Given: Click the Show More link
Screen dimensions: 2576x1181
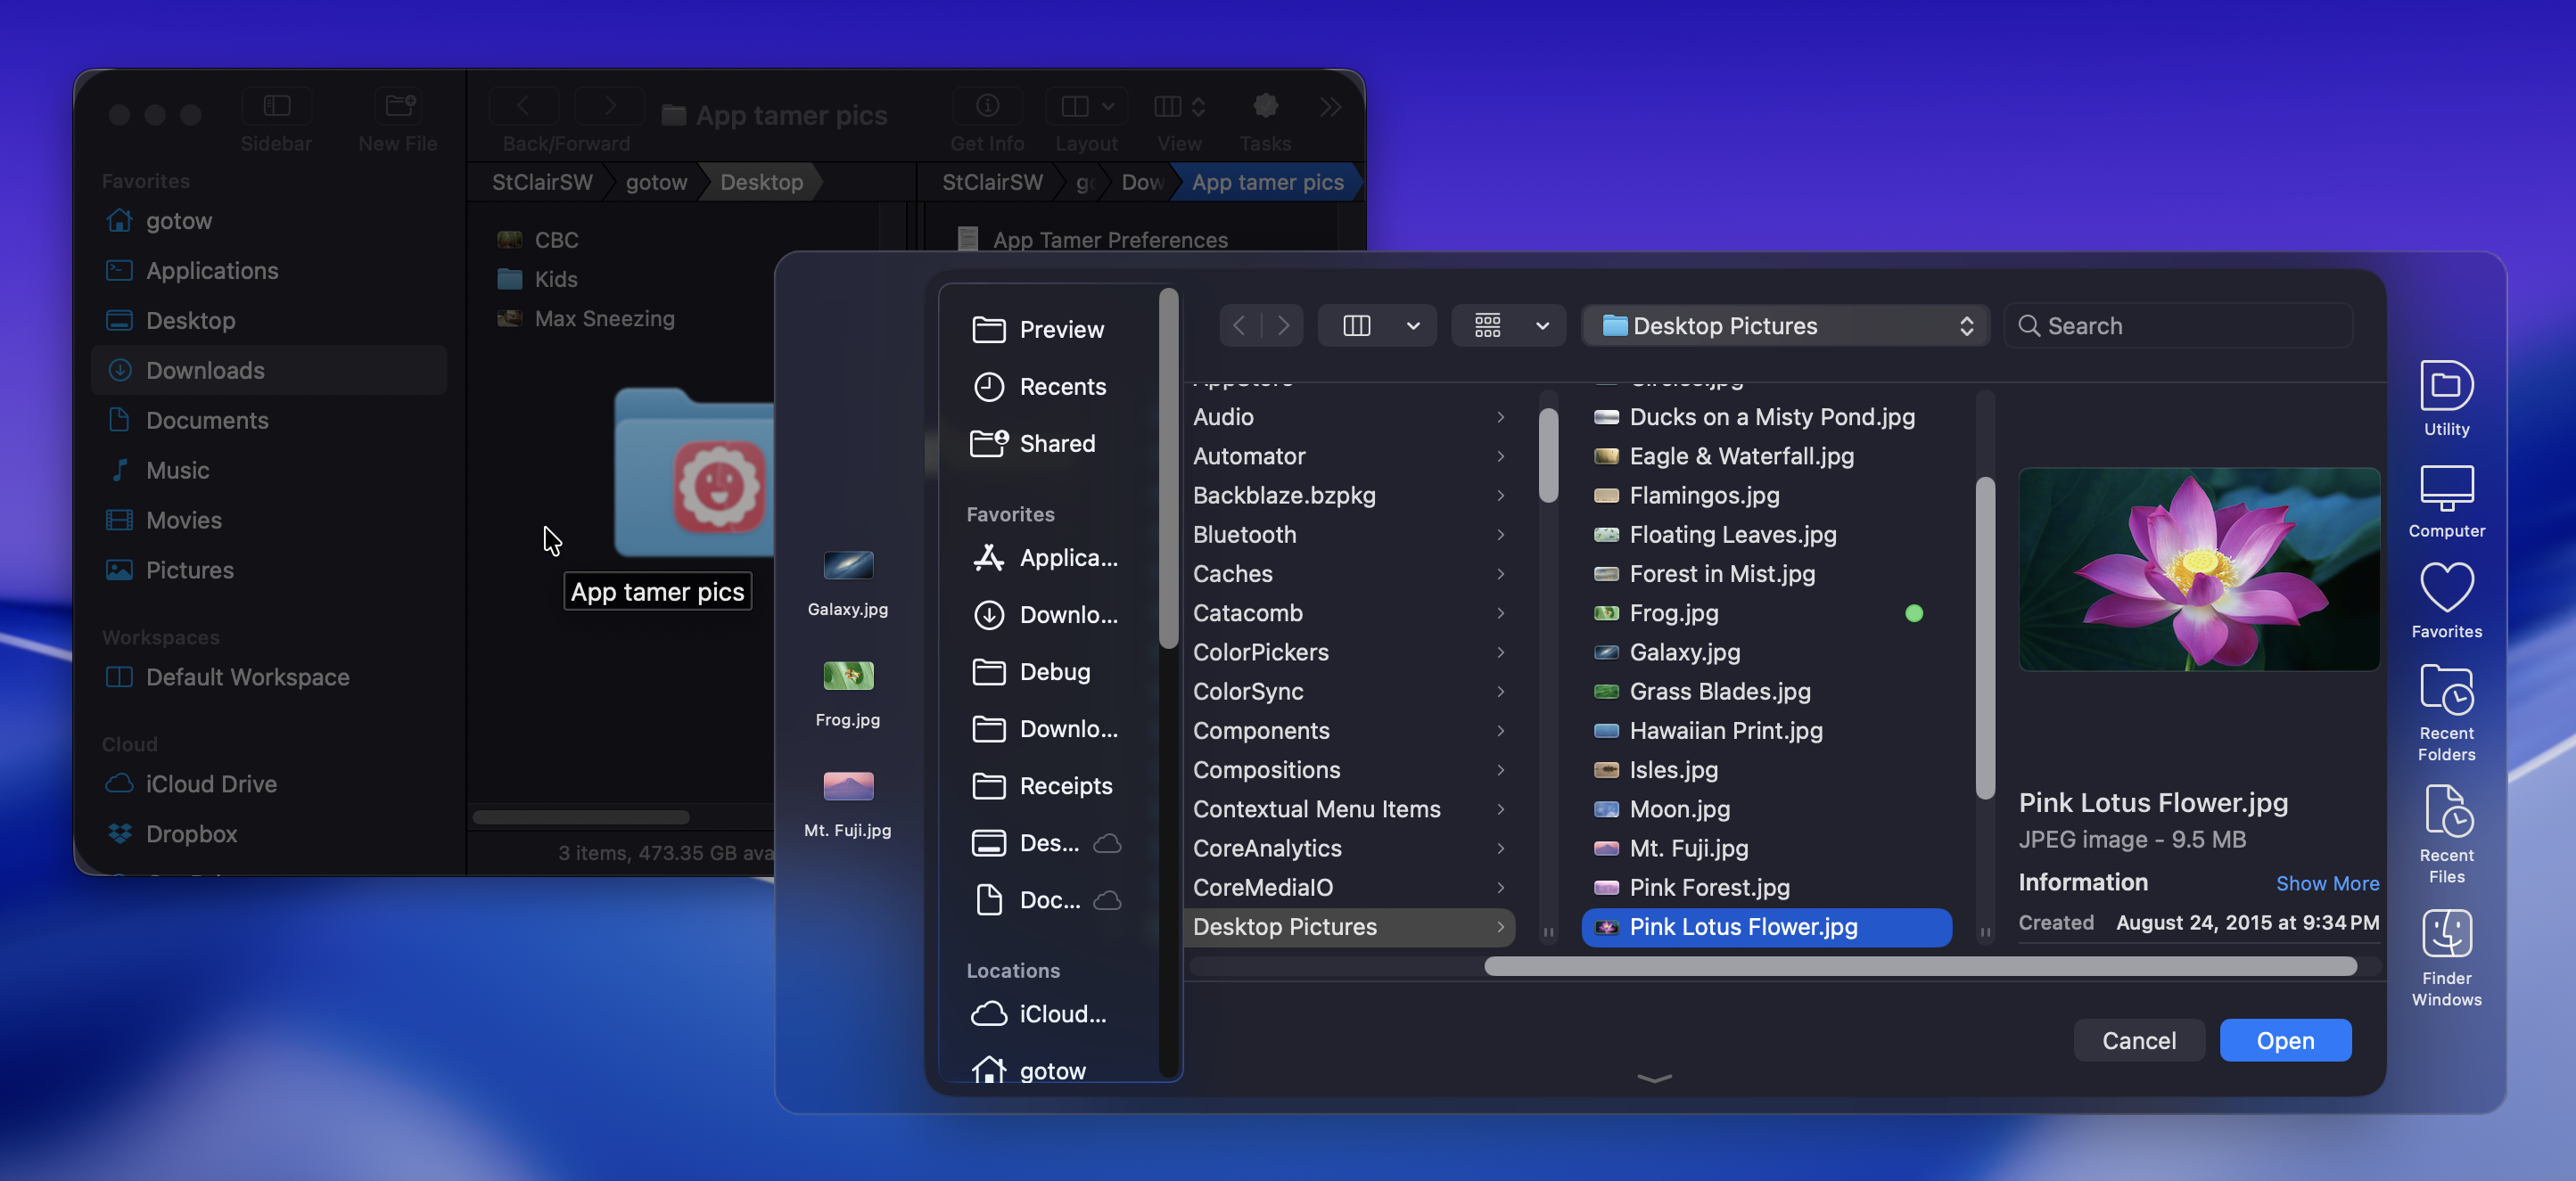Looking at the screenshot, I should tap(2327, 884).
